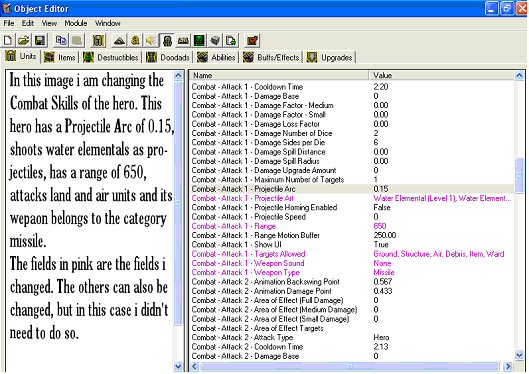
Task: Switch to the Doodads tab
Action: tap(168, 58)
